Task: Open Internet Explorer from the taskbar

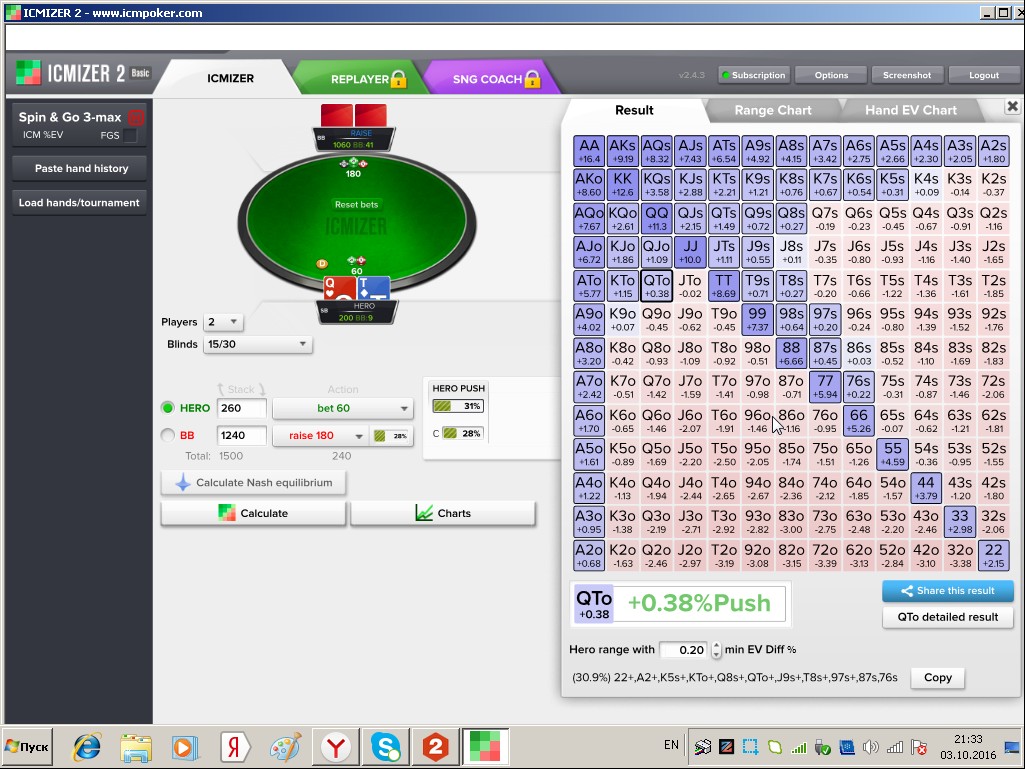Action: coord(87,746)
